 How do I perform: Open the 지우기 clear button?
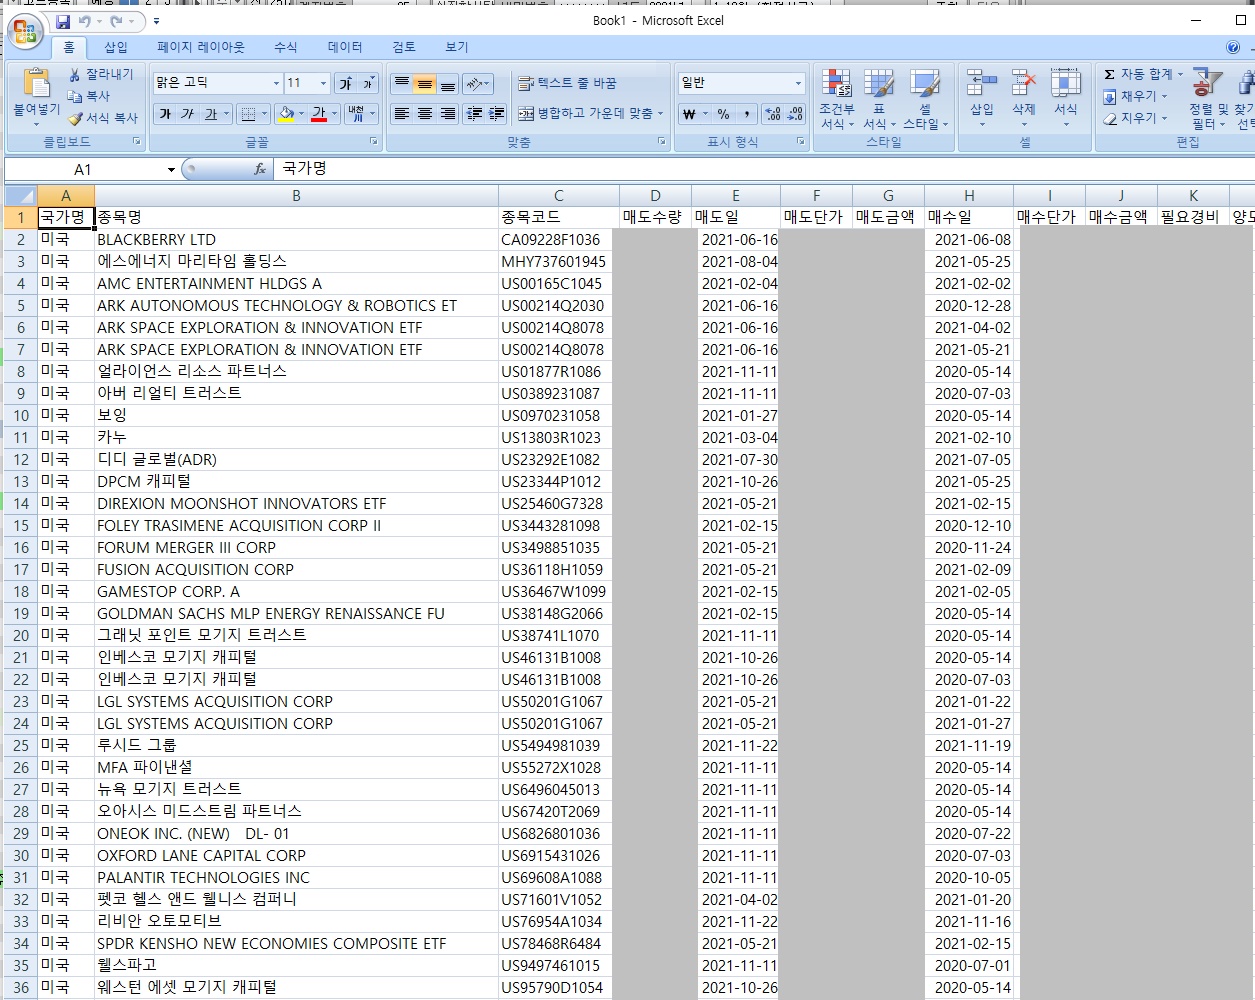[x=1135, y=118]
